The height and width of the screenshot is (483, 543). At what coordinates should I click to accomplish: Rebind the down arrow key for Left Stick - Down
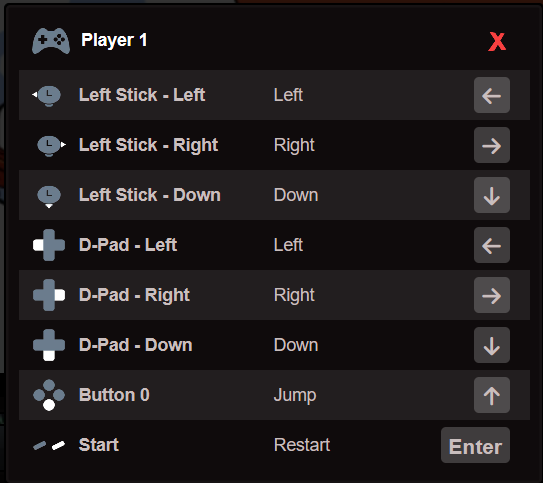[492, 195]
